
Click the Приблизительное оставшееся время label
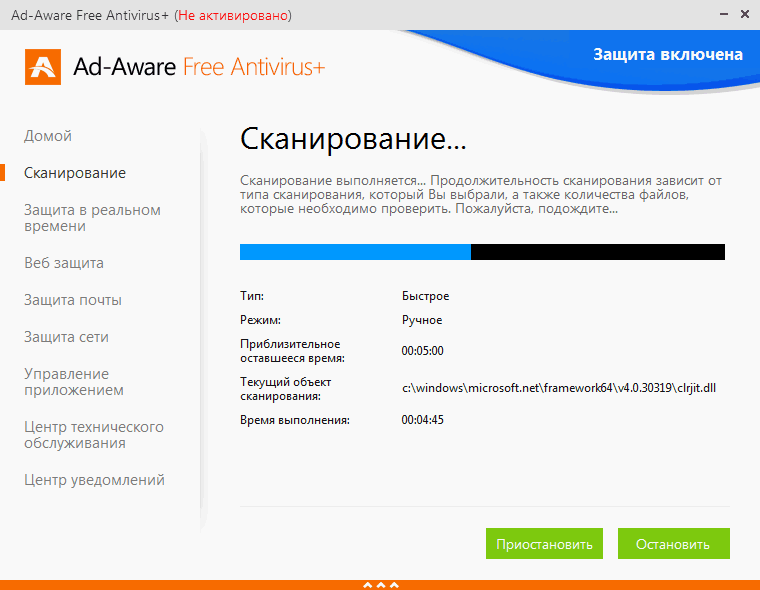pos(292,351)
